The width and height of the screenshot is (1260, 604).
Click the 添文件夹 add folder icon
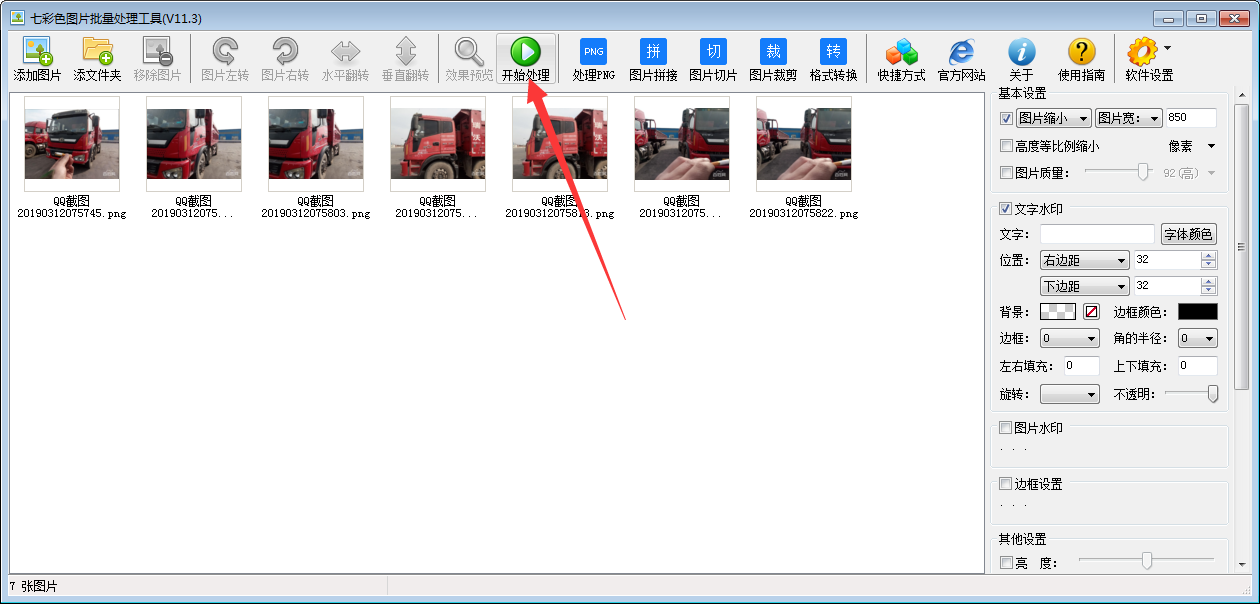pyautogui.click(x=97, y=60)
